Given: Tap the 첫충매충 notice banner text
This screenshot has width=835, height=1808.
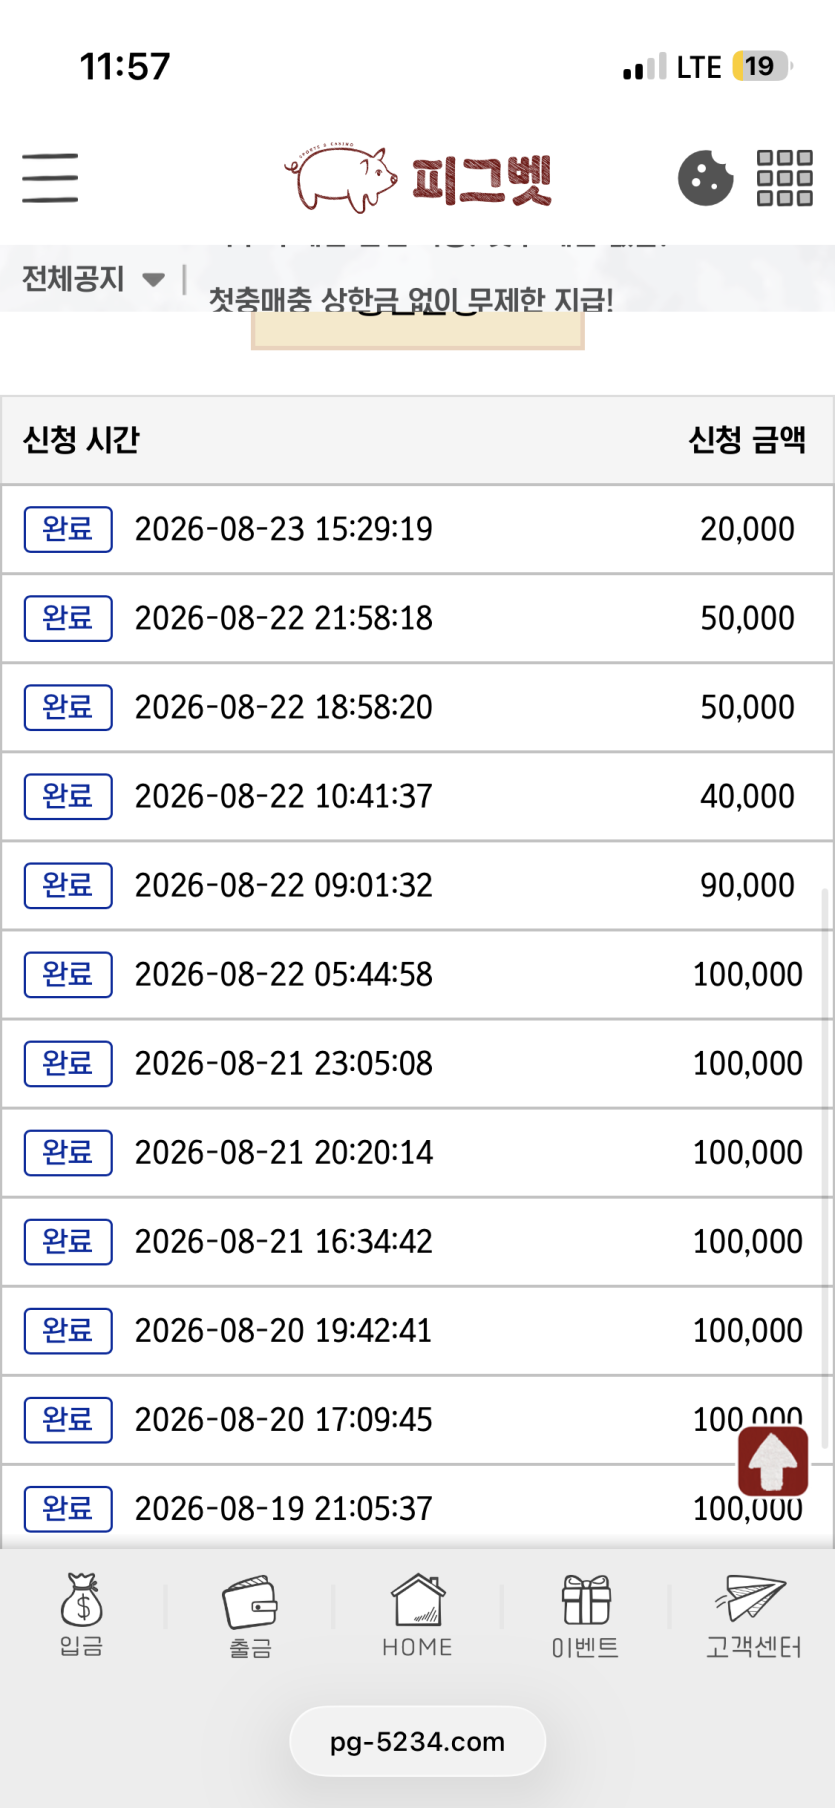Looking at the screenshot, I should [411, 299].
